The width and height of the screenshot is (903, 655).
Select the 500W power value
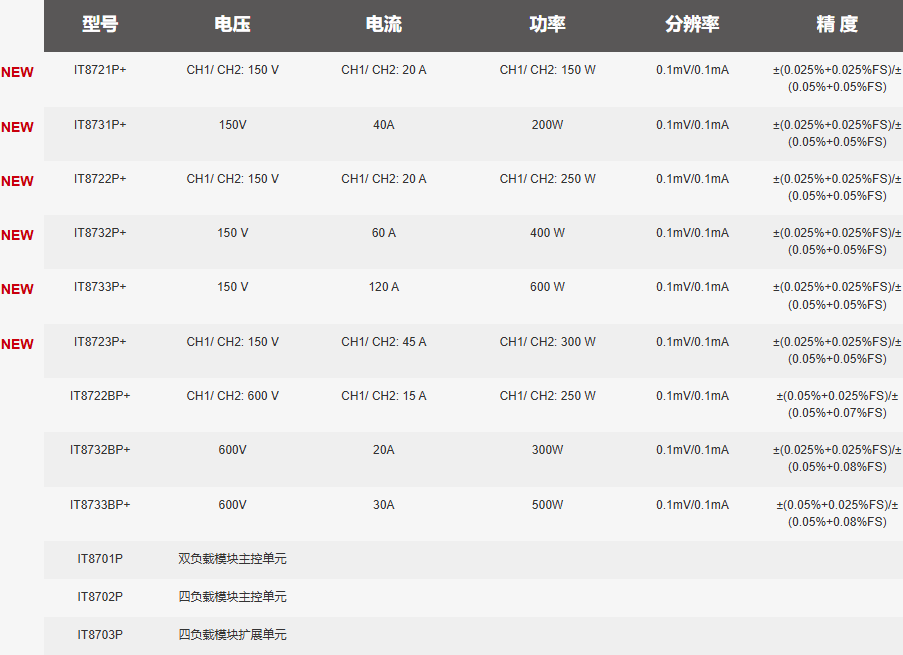547,505
